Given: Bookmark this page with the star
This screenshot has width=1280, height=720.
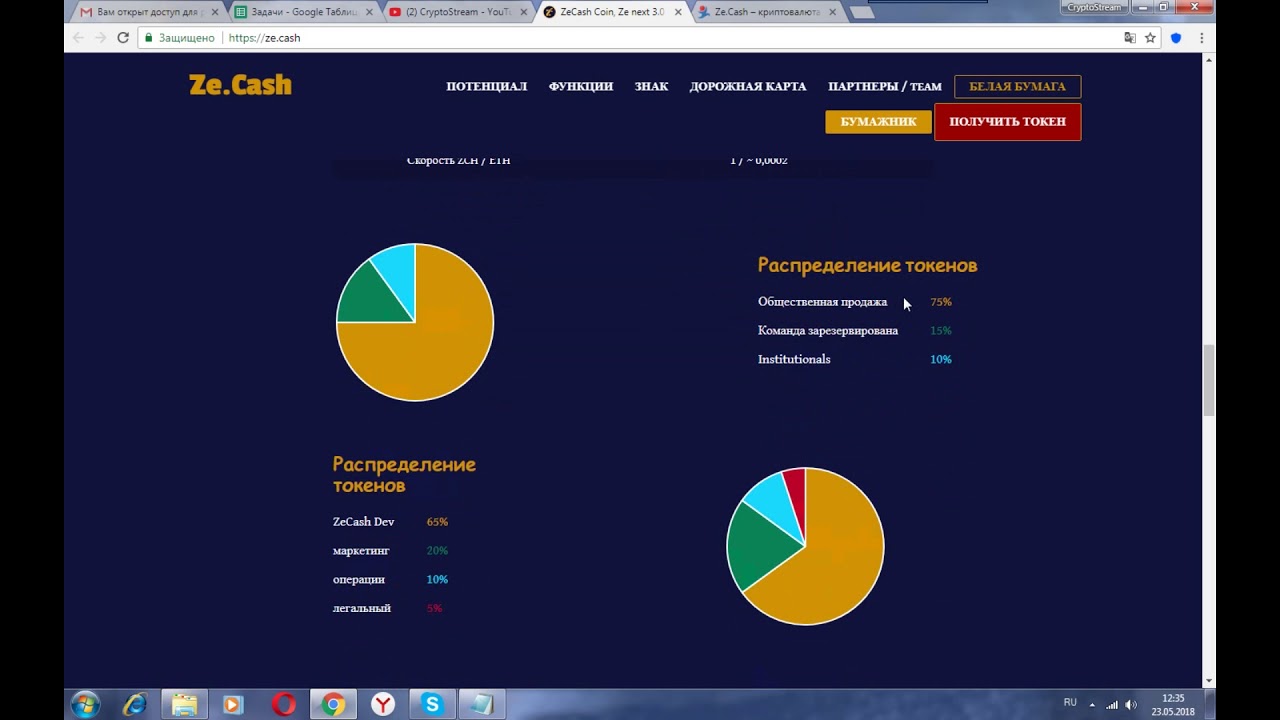Looking at the screenshot, I should click(x=1150, y=38).
